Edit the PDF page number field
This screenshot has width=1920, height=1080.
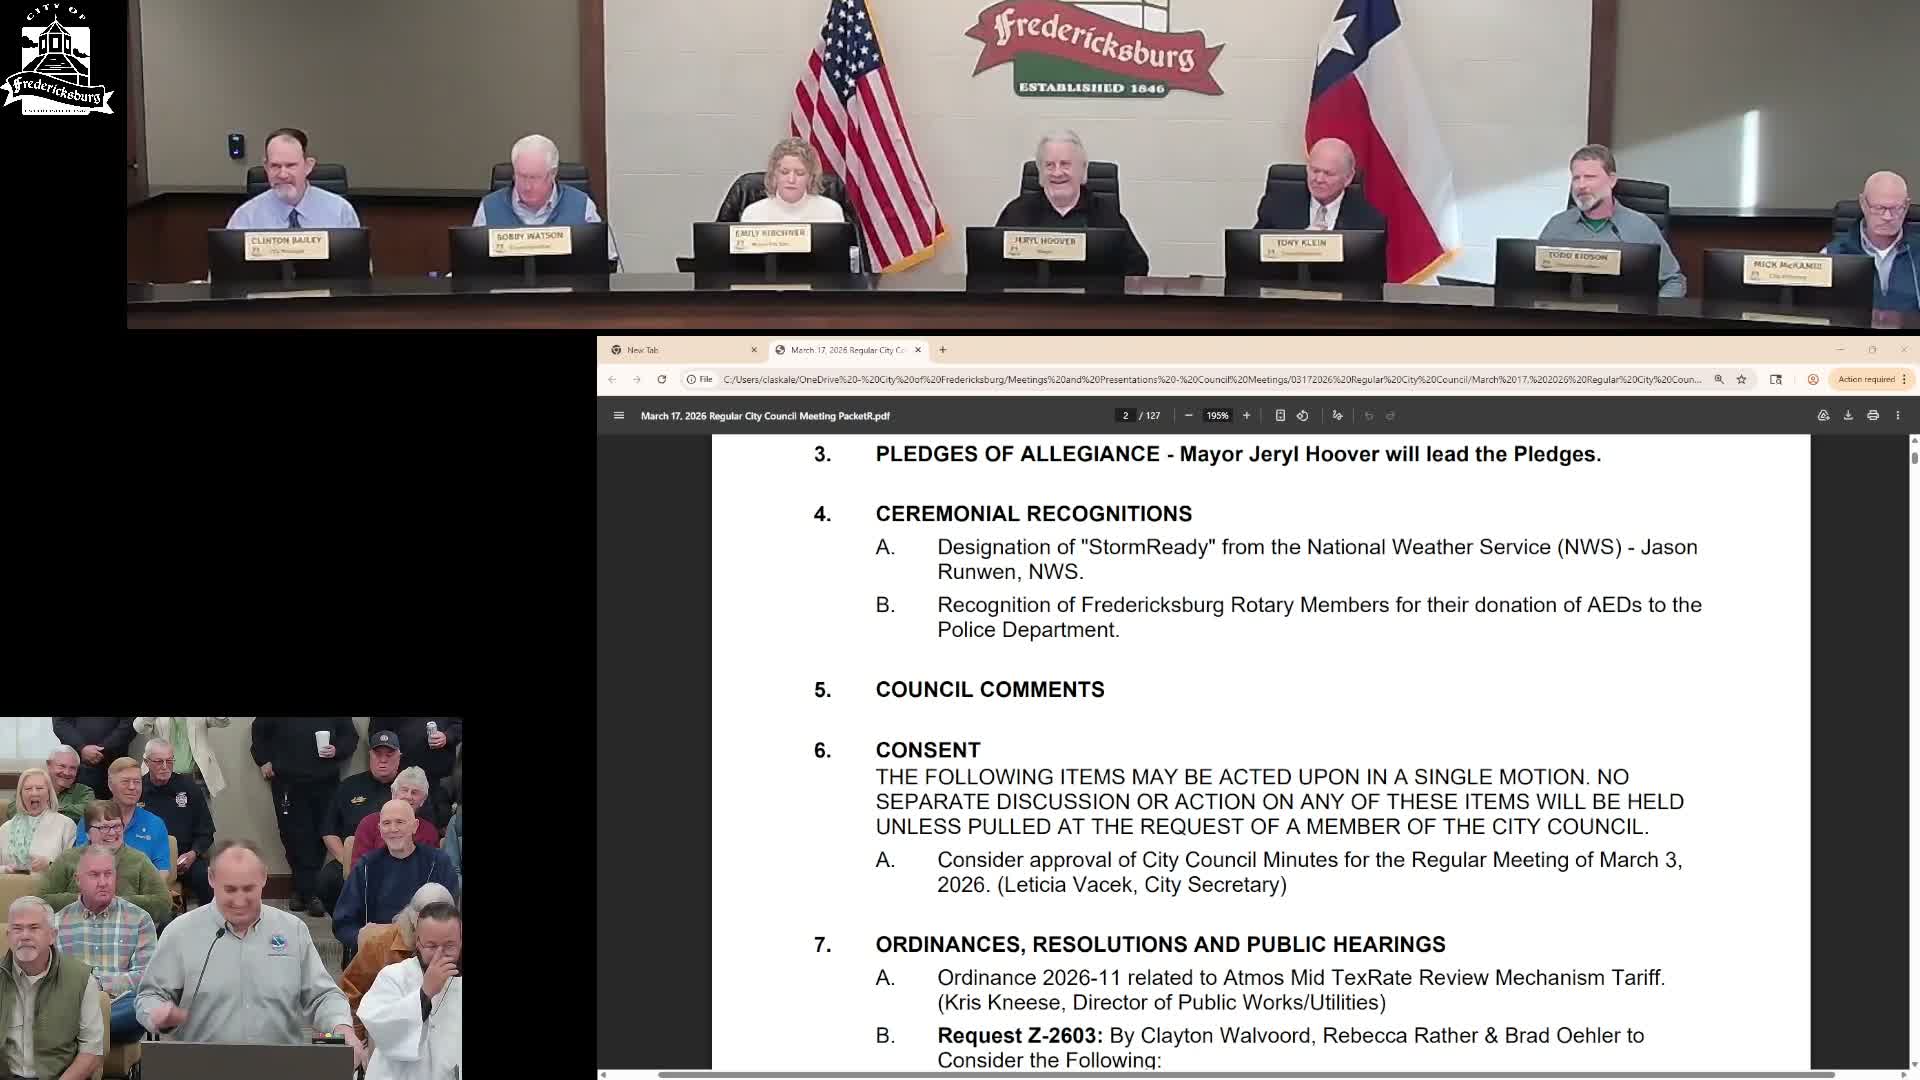(1125, 416)
